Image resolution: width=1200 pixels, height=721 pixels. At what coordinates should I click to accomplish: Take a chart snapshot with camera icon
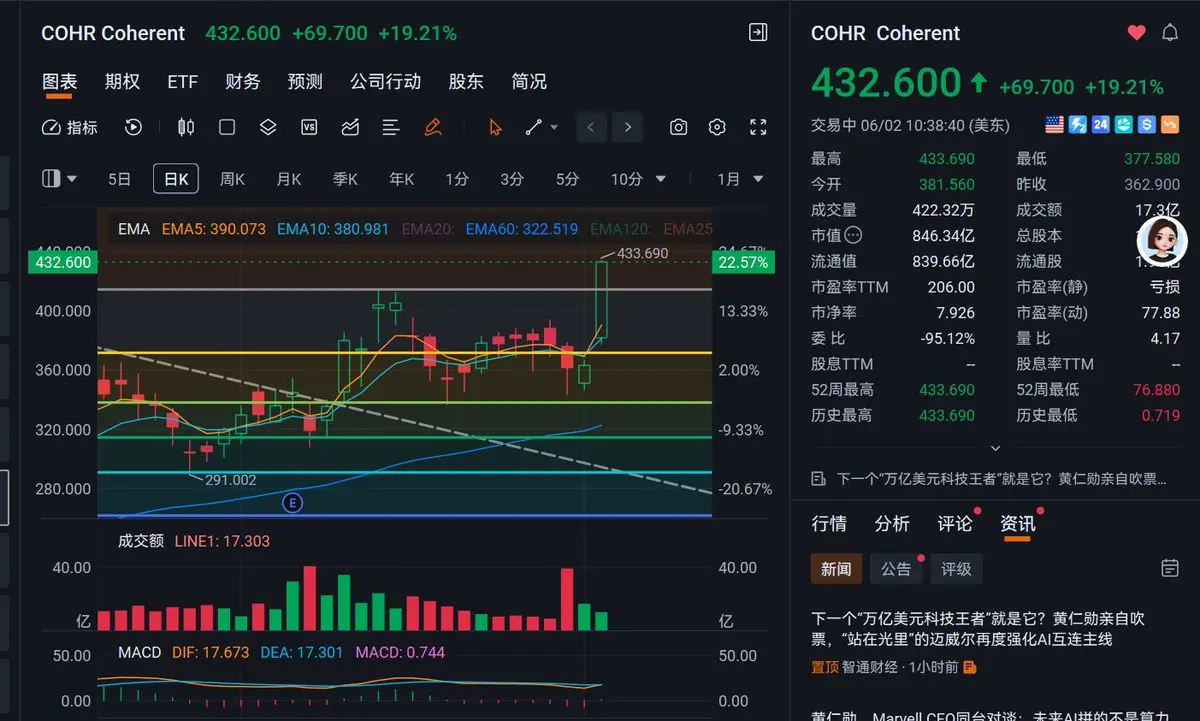[679, 127]
